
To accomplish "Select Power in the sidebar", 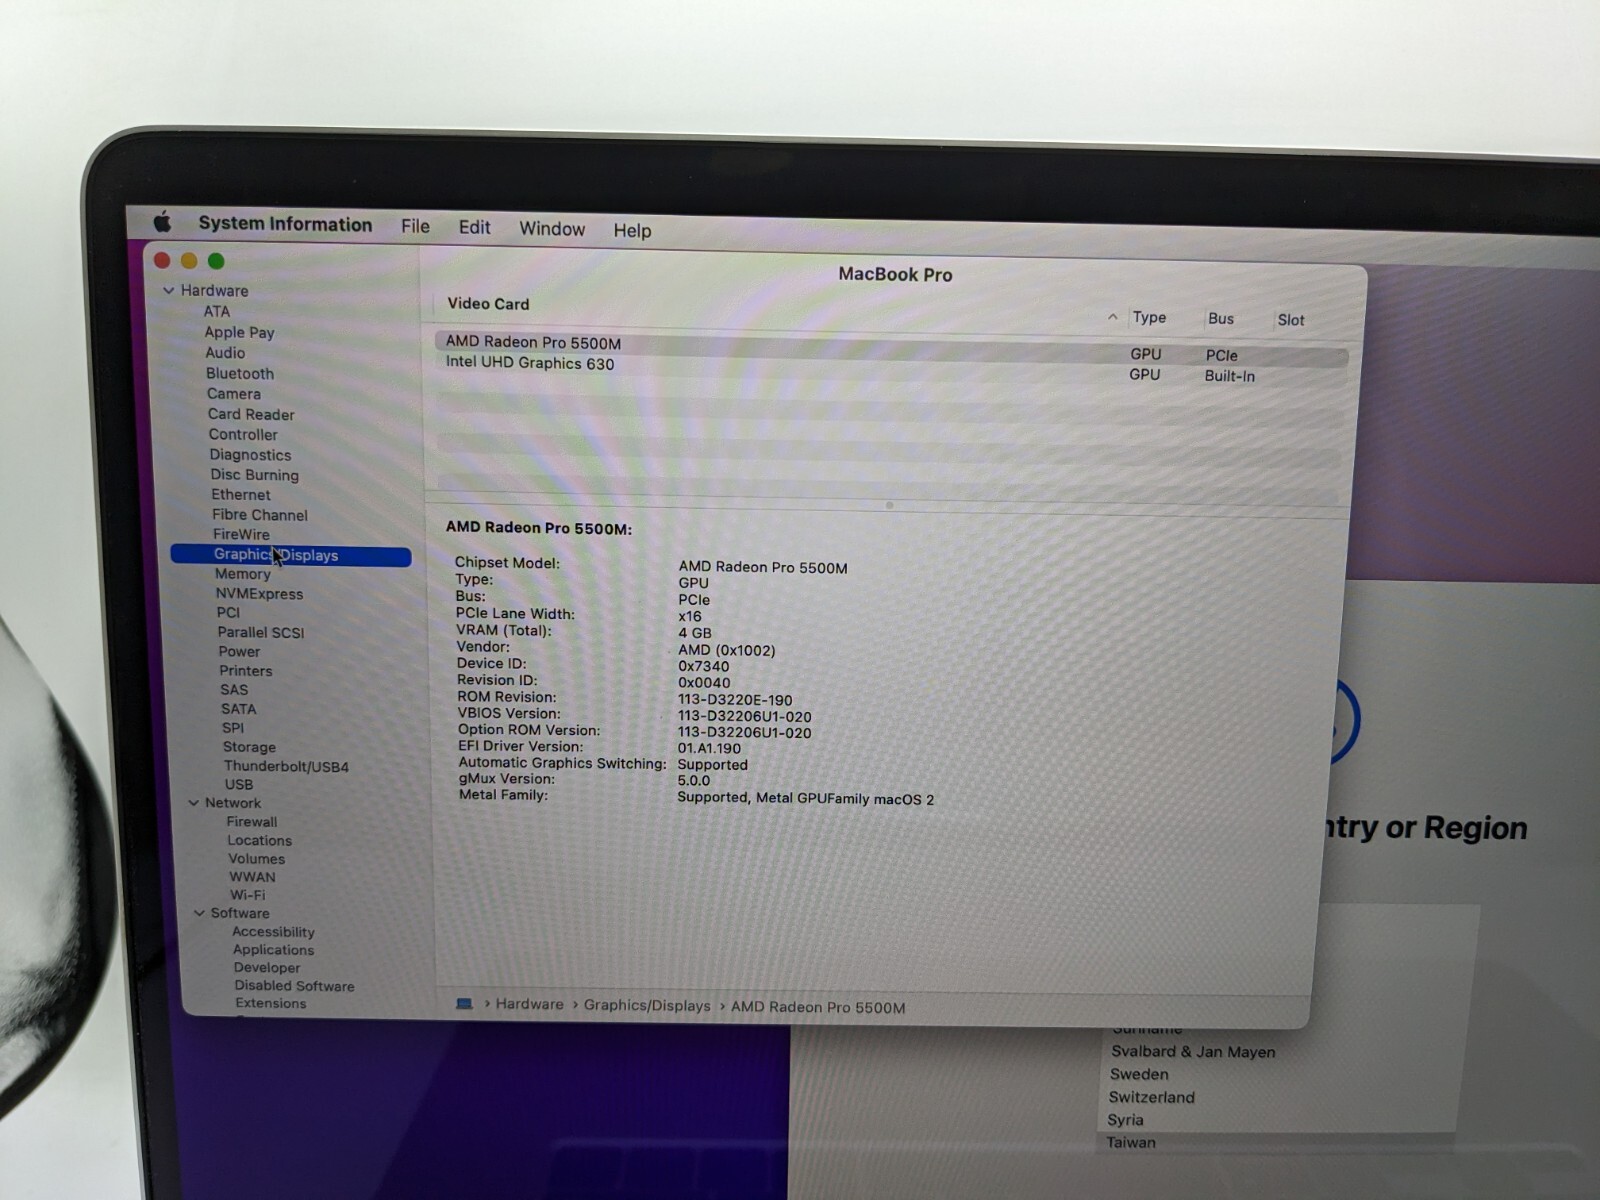I will [x=239, y=651].
